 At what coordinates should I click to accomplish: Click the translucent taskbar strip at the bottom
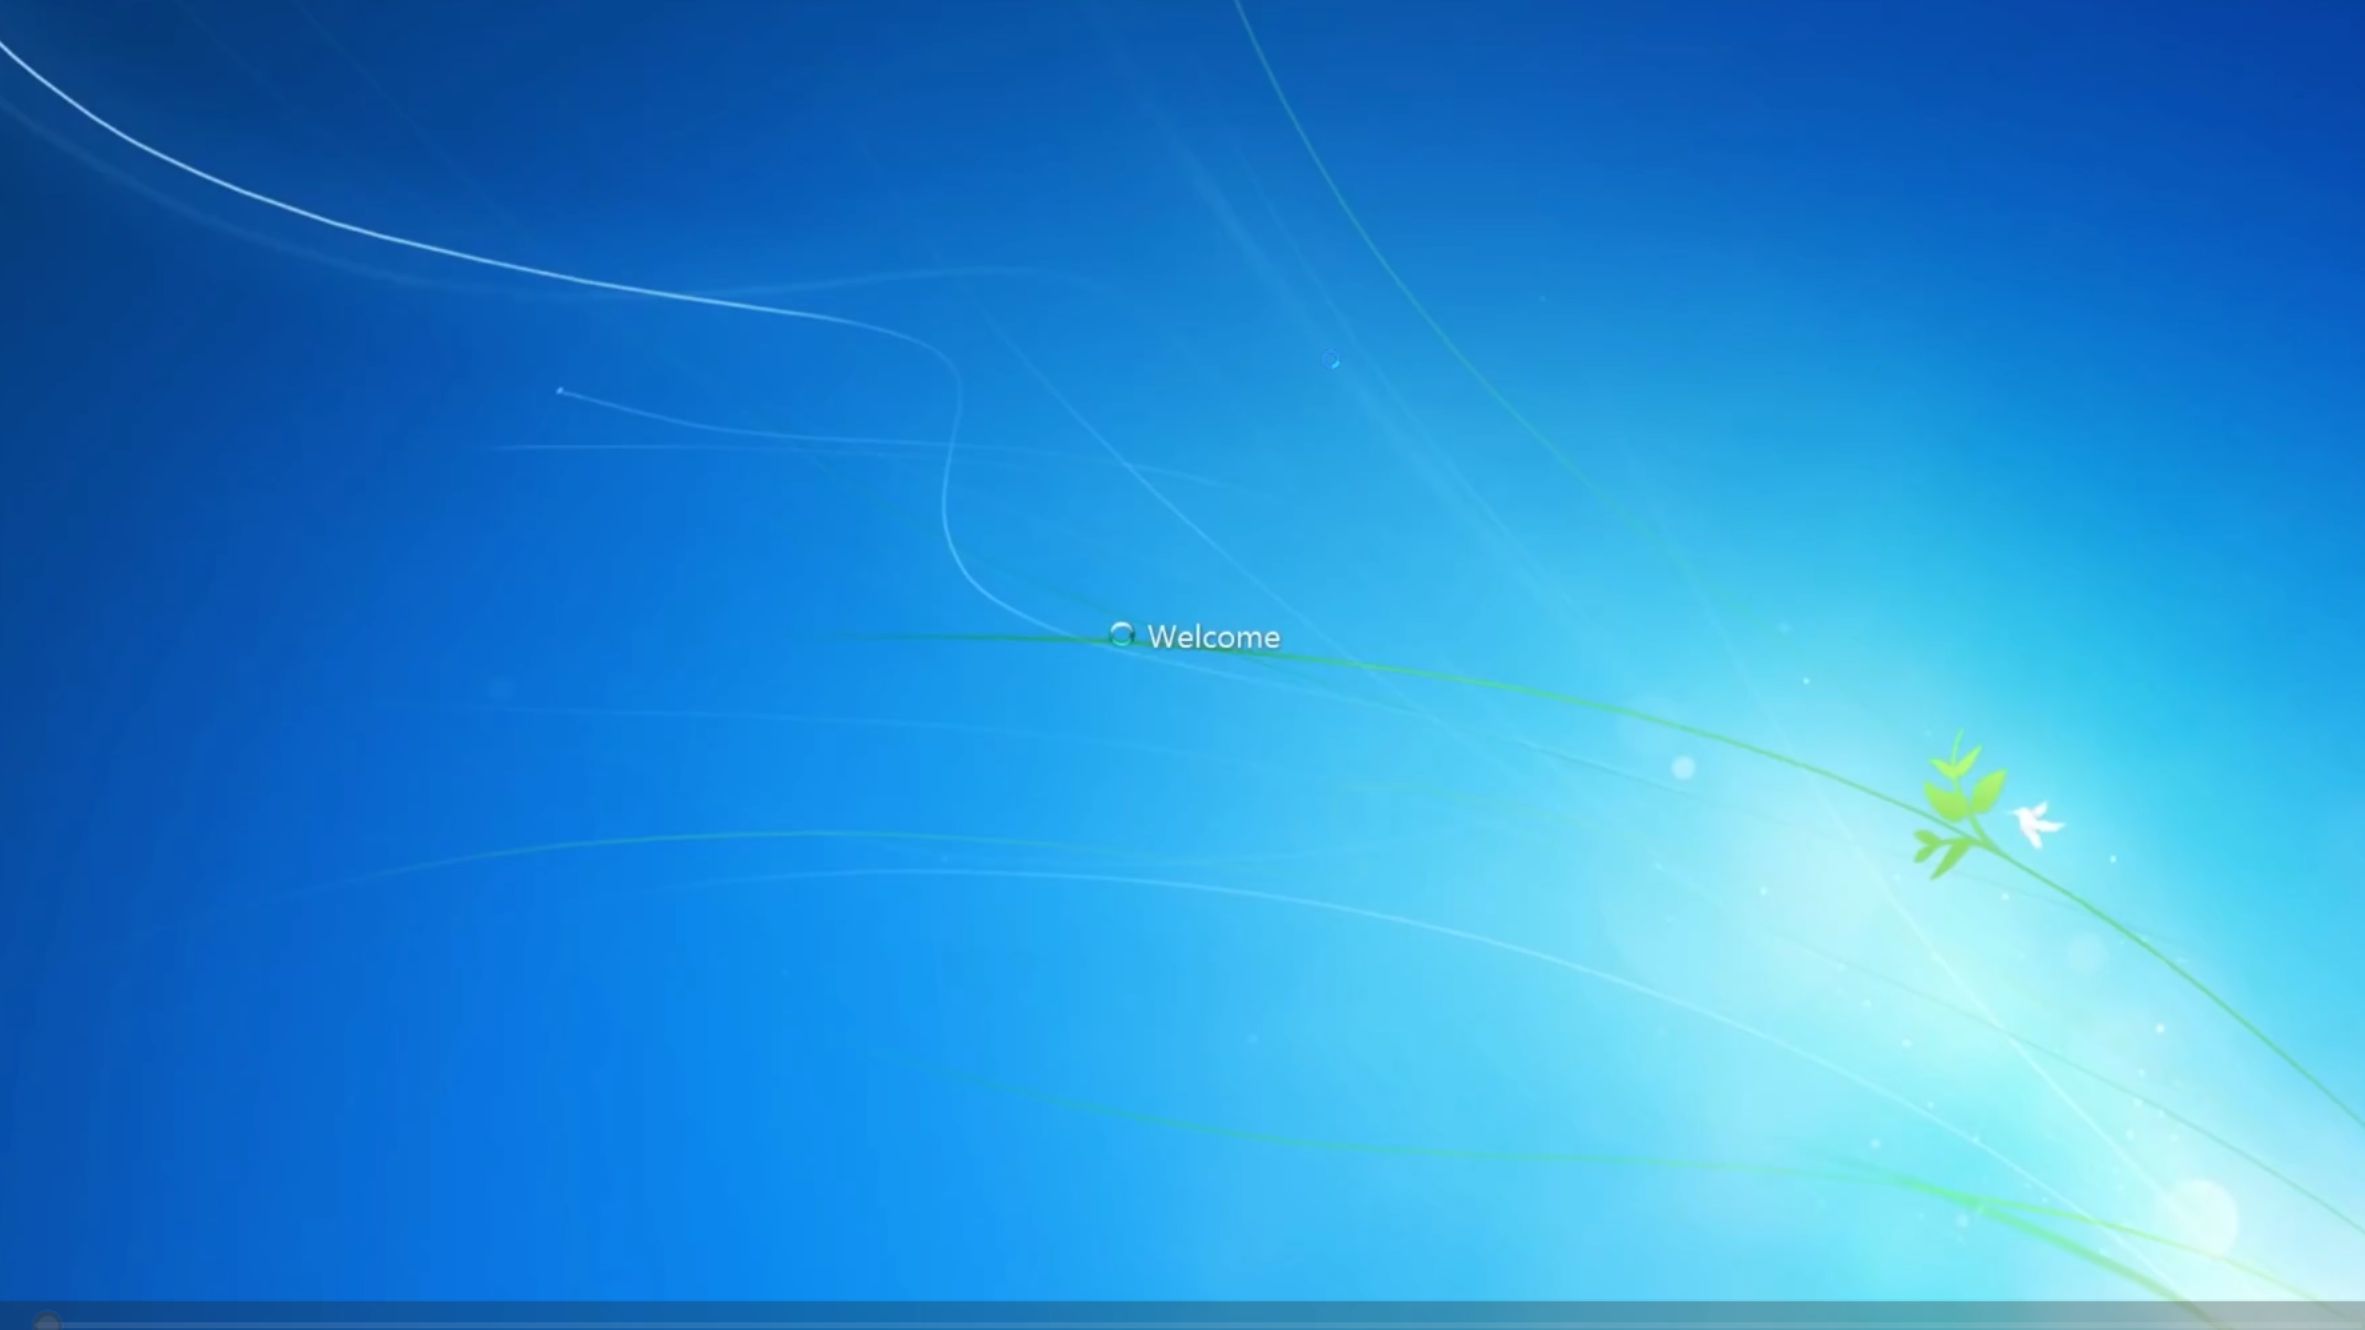(x=1180, y=1316)
